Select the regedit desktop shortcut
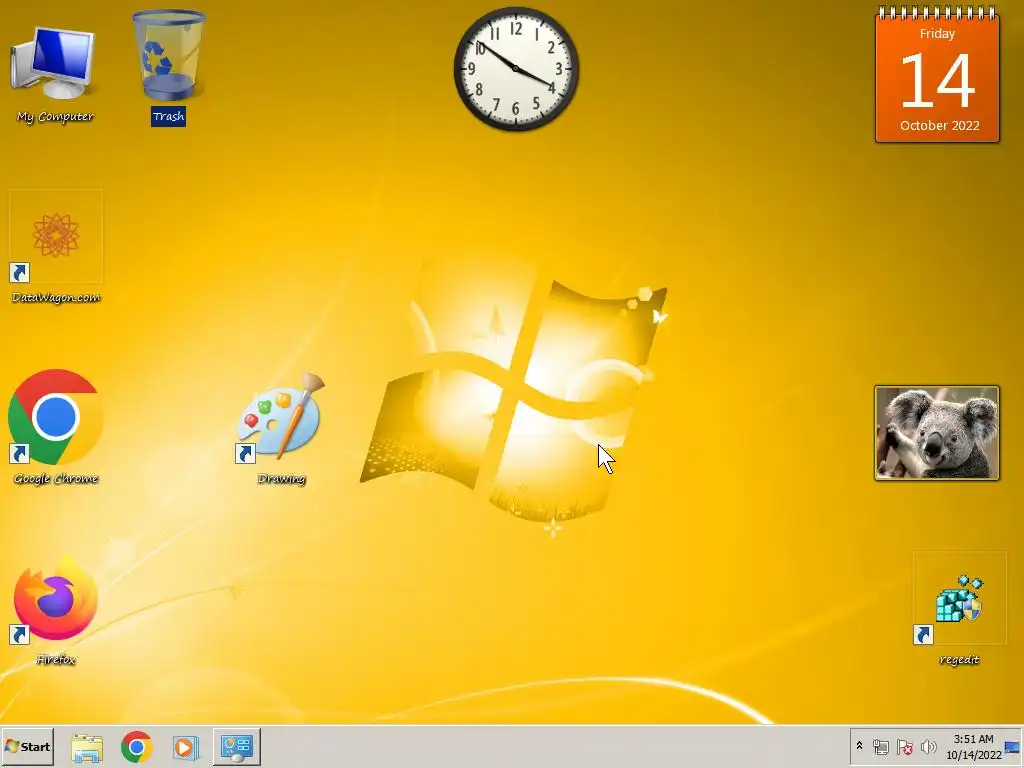This screenshot has height=768, width=1024. (959, 609)
